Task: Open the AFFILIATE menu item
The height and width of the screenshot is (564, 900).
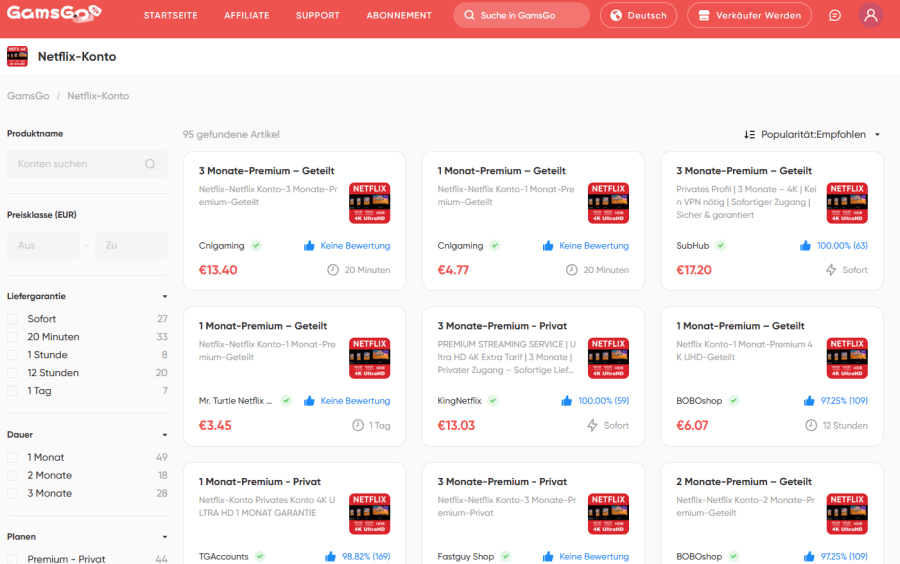Action: coord(246,16)
